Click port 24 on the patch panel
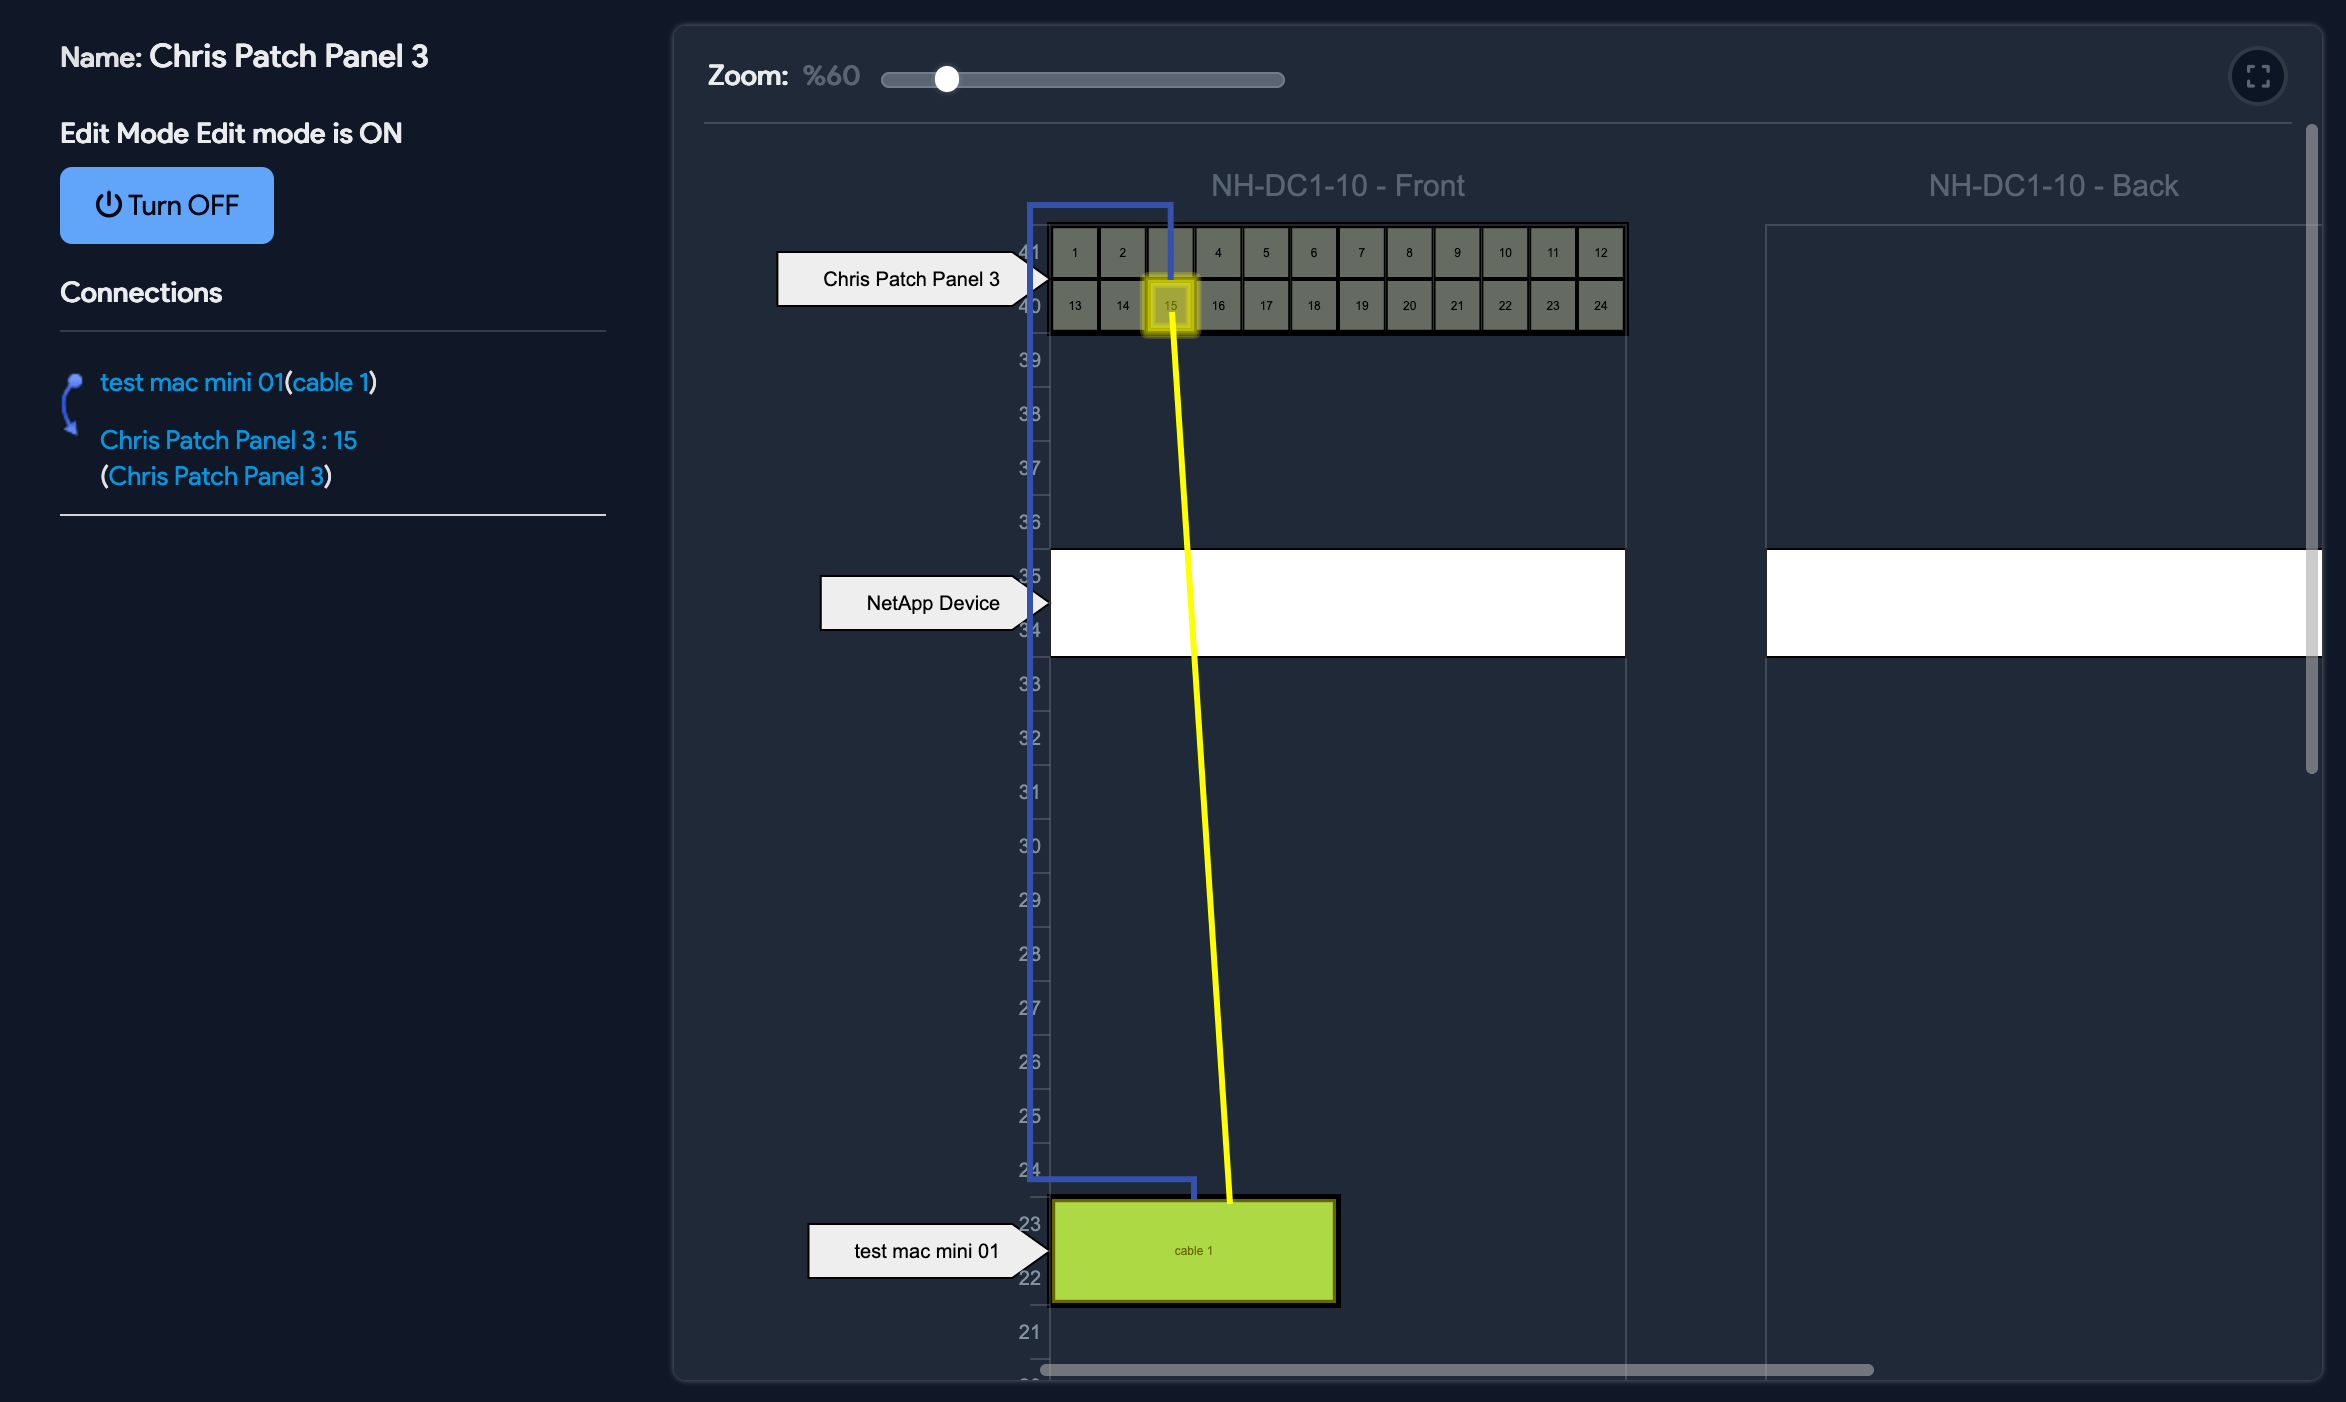This screenshot has height=1402, width=2346. pos(1600,305)
